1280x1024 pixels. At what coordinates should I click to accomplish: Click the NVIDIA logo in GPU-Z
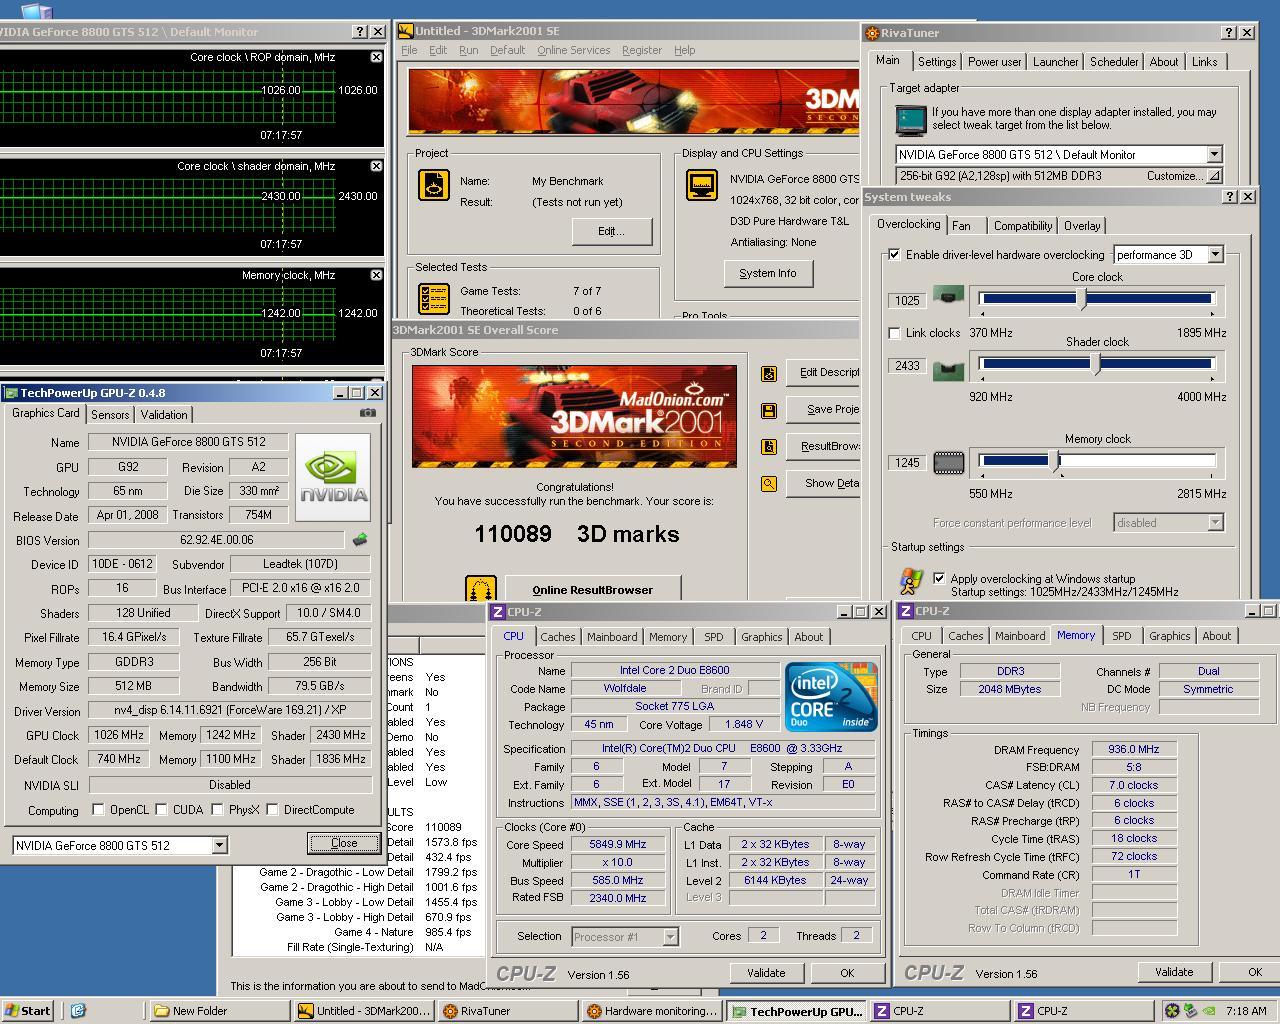coord(335,478)
